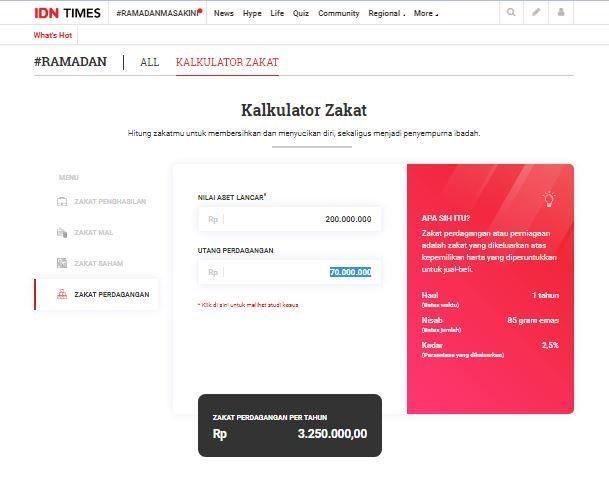Focus the Nilai Aset Lancar input field

pyautogui.click(x=289, y=219)
